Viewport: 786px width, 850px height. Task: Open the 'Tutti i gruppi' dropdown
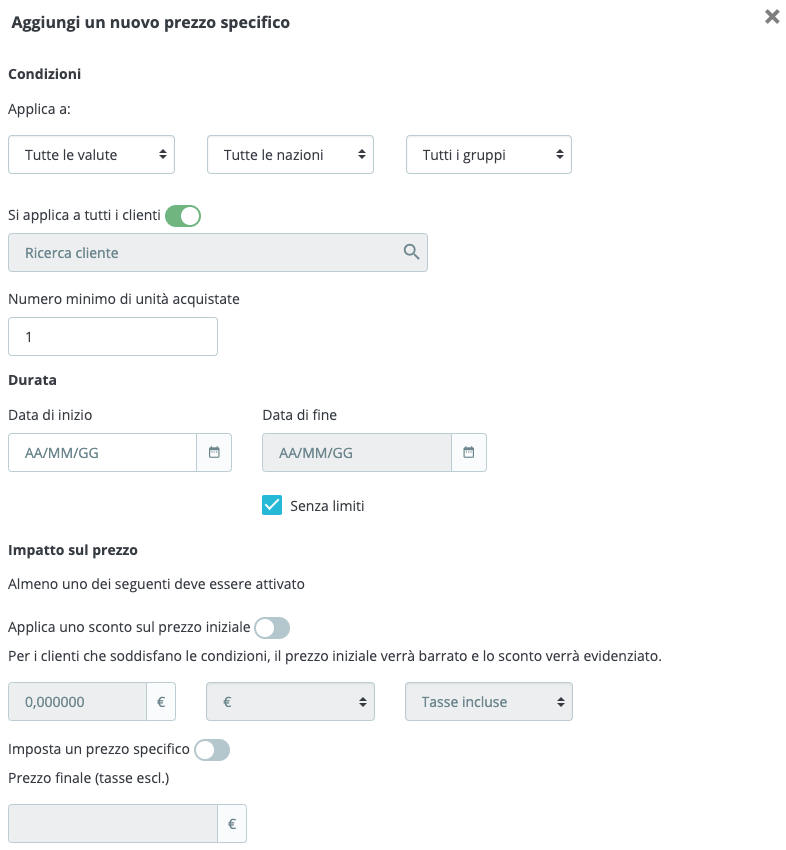489,154
